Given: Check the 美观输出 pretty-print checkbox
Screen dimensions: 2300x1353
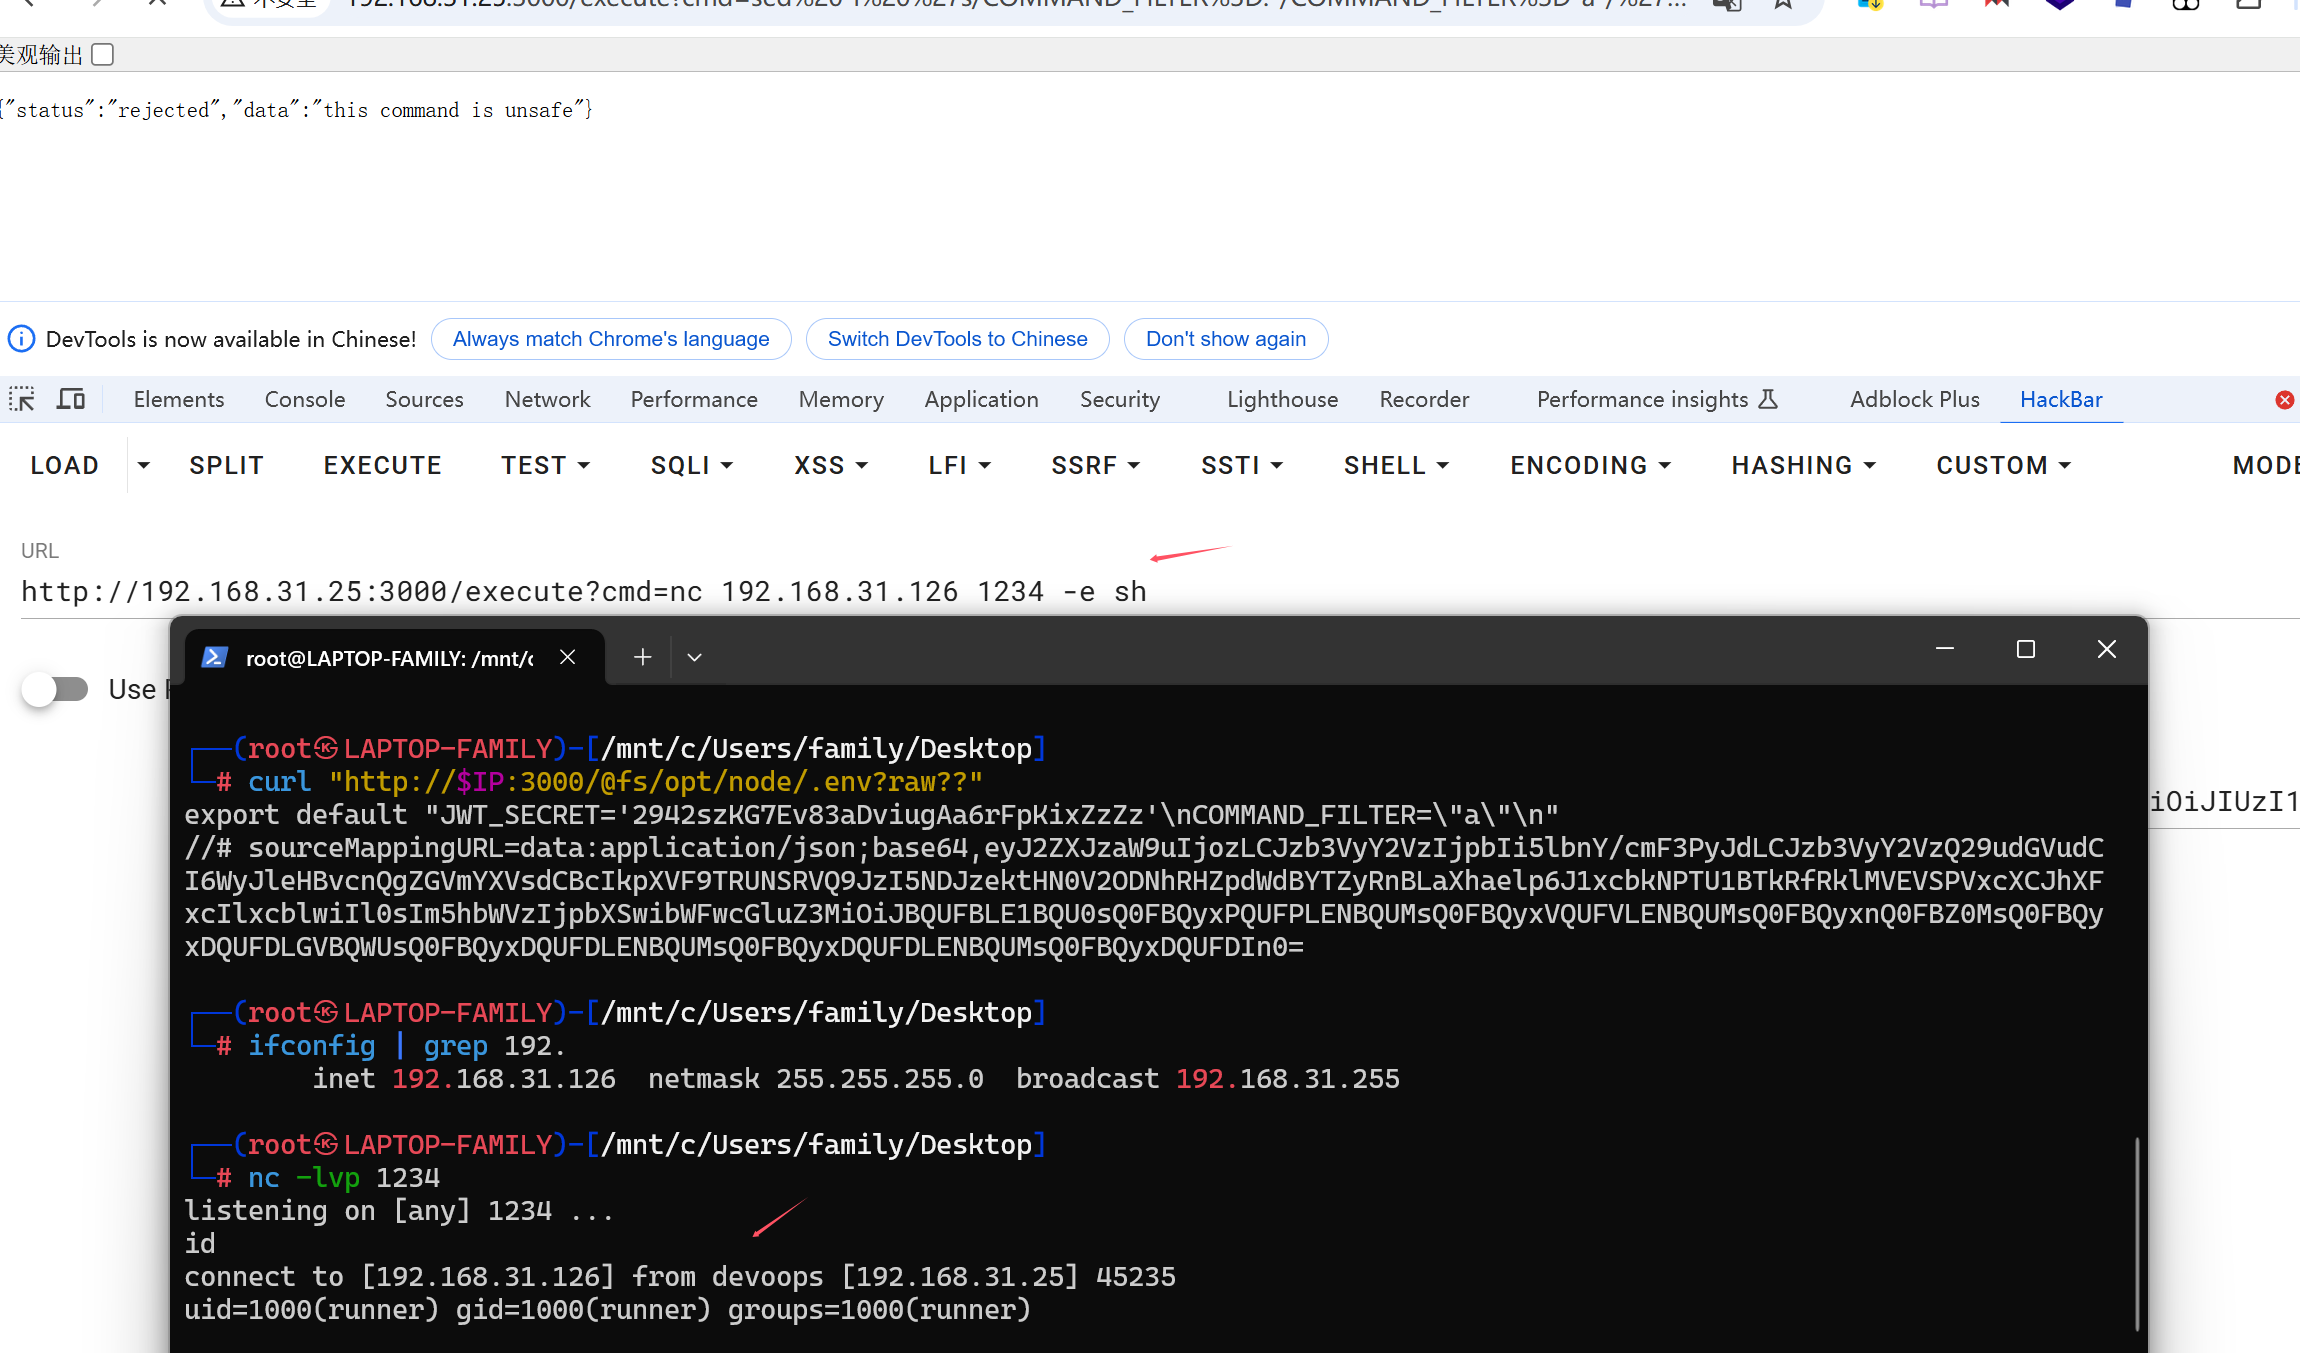Looking at the screenshot, I should coord(102,55).
